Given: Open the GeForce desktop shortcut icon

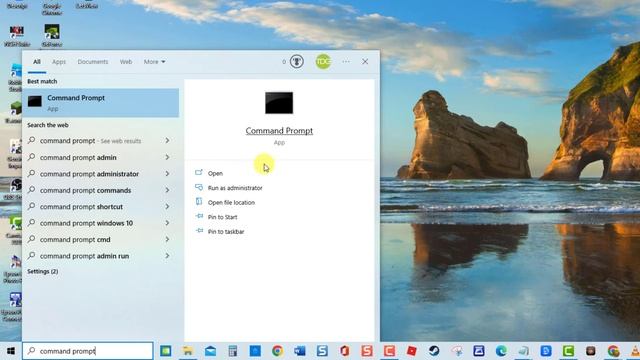Looking at the screenshot, I should pyautogui.click(x=52, y=36).
